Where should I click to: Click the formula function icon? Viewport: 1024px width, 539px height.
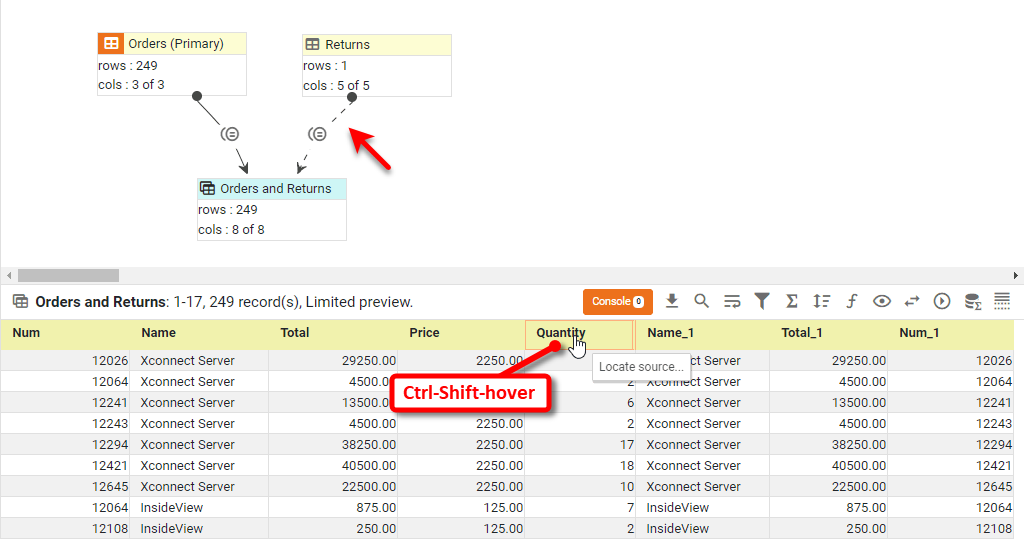(x=852, y=301)
